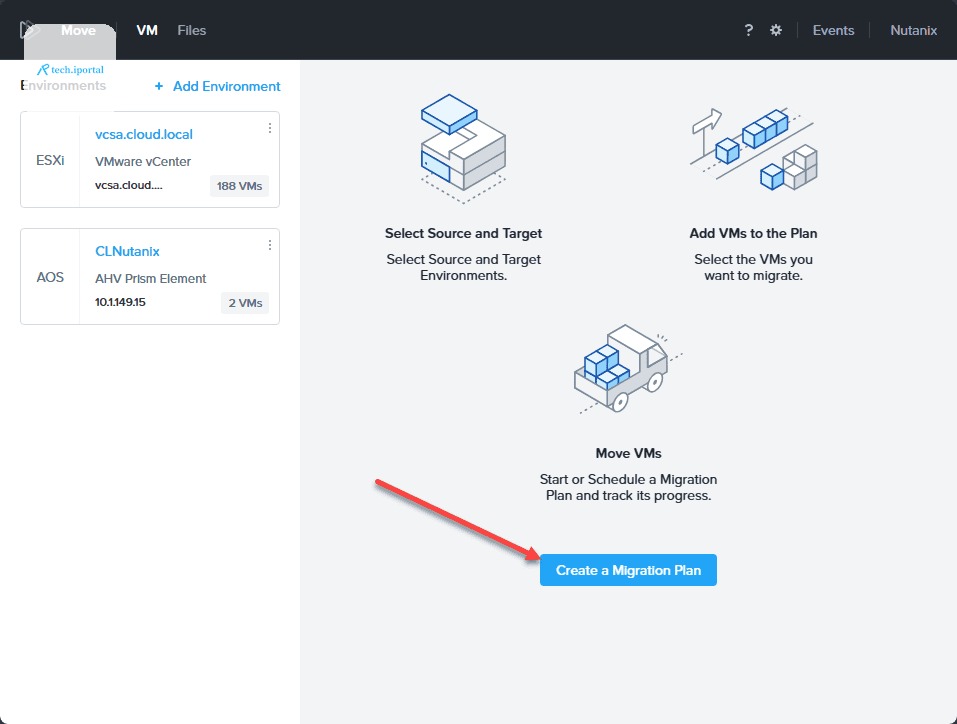Image resolution: width=957 pixels, height=724 pixels.
Task: Open kebab menu for CLNutanix environment
Action: click(x=270, y=245)
